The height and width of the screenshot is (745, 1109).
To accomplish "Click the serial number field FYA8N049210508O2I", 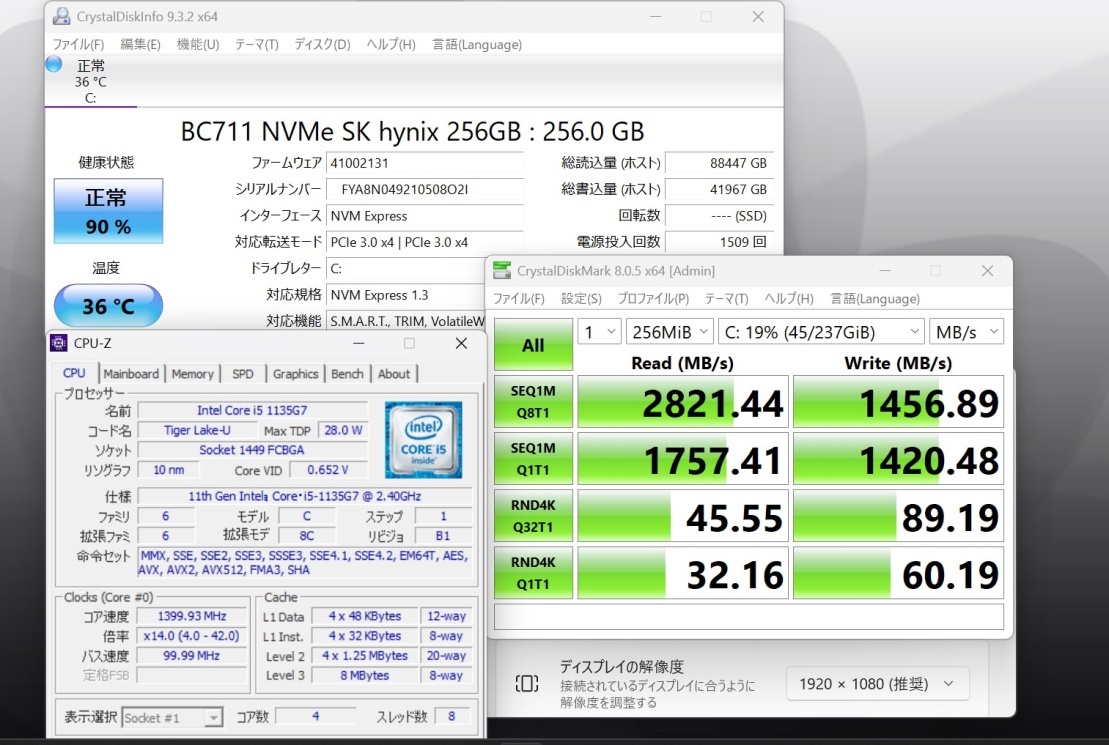I will (x=424, y=190).
